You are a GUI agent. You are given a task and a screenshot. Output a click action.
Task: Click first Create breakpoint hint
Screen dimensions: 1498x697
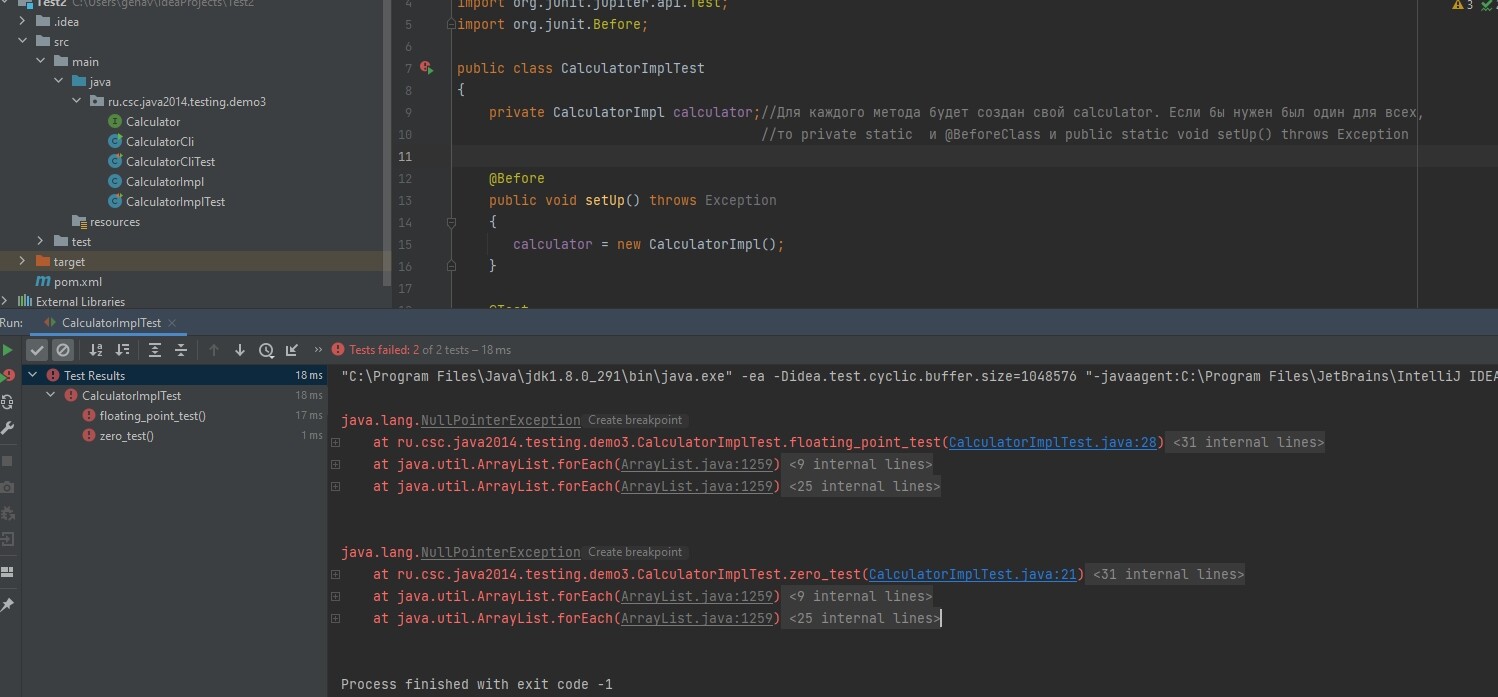[x=635, y=420]
